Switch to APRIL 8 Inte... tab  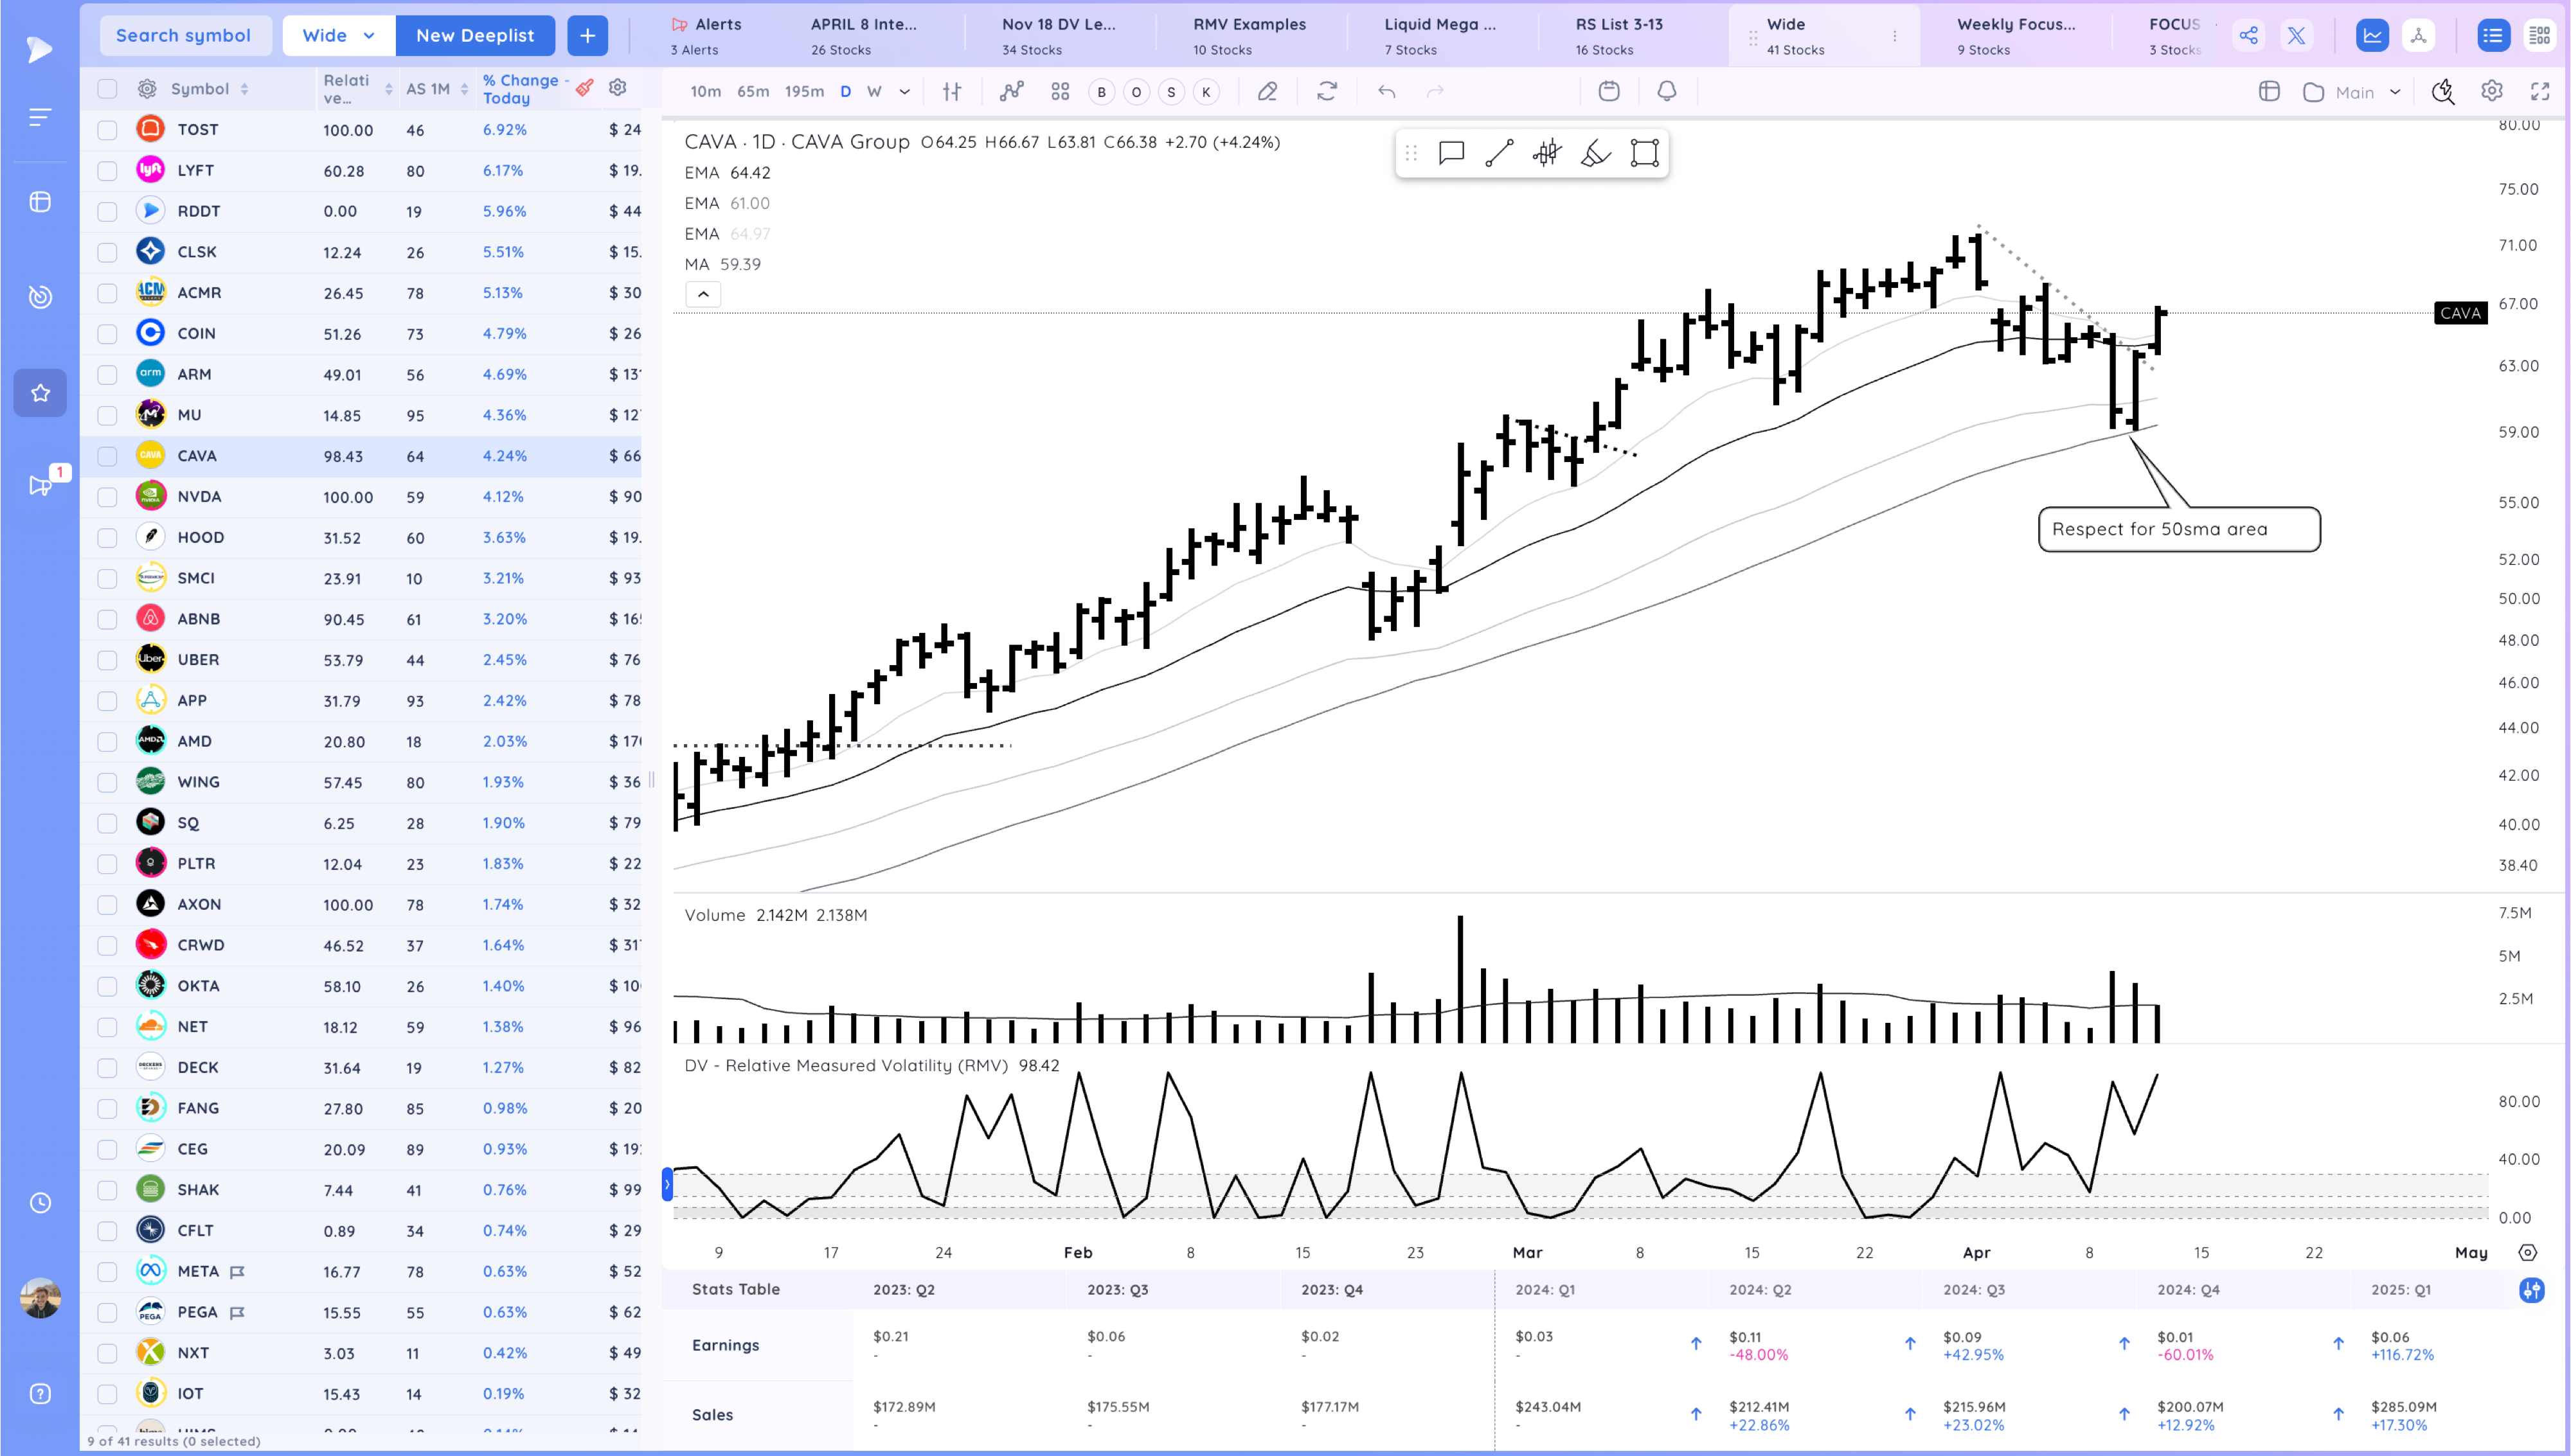[864, 36]
